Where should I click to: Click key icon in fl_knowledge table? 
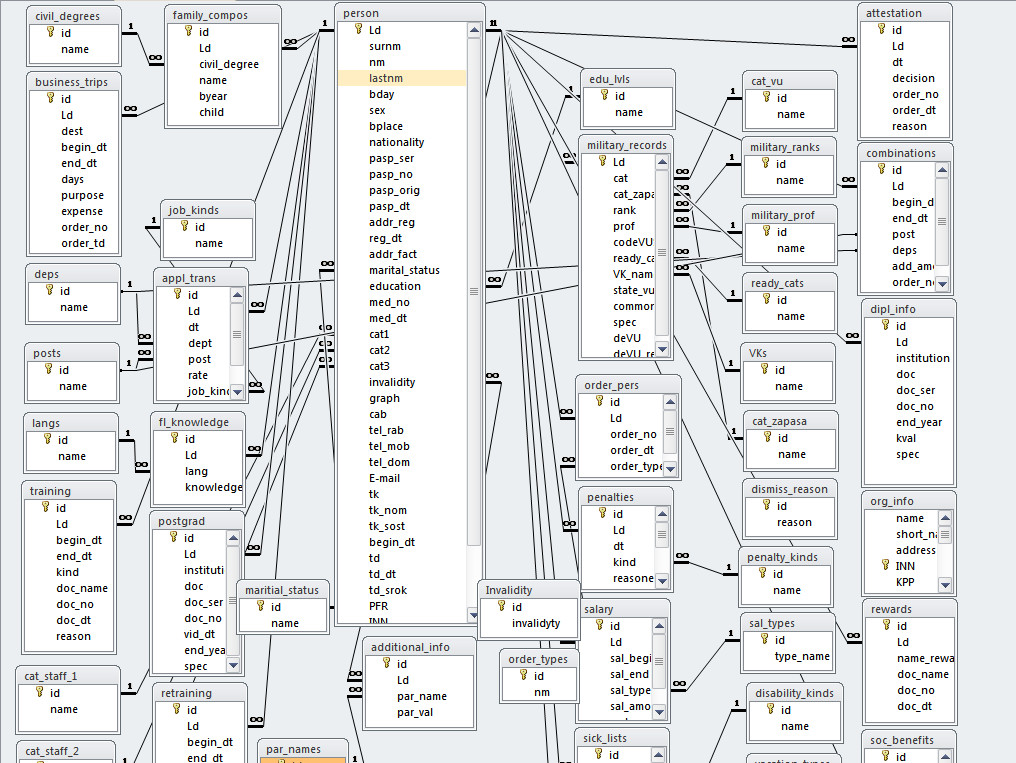point(175,438)
